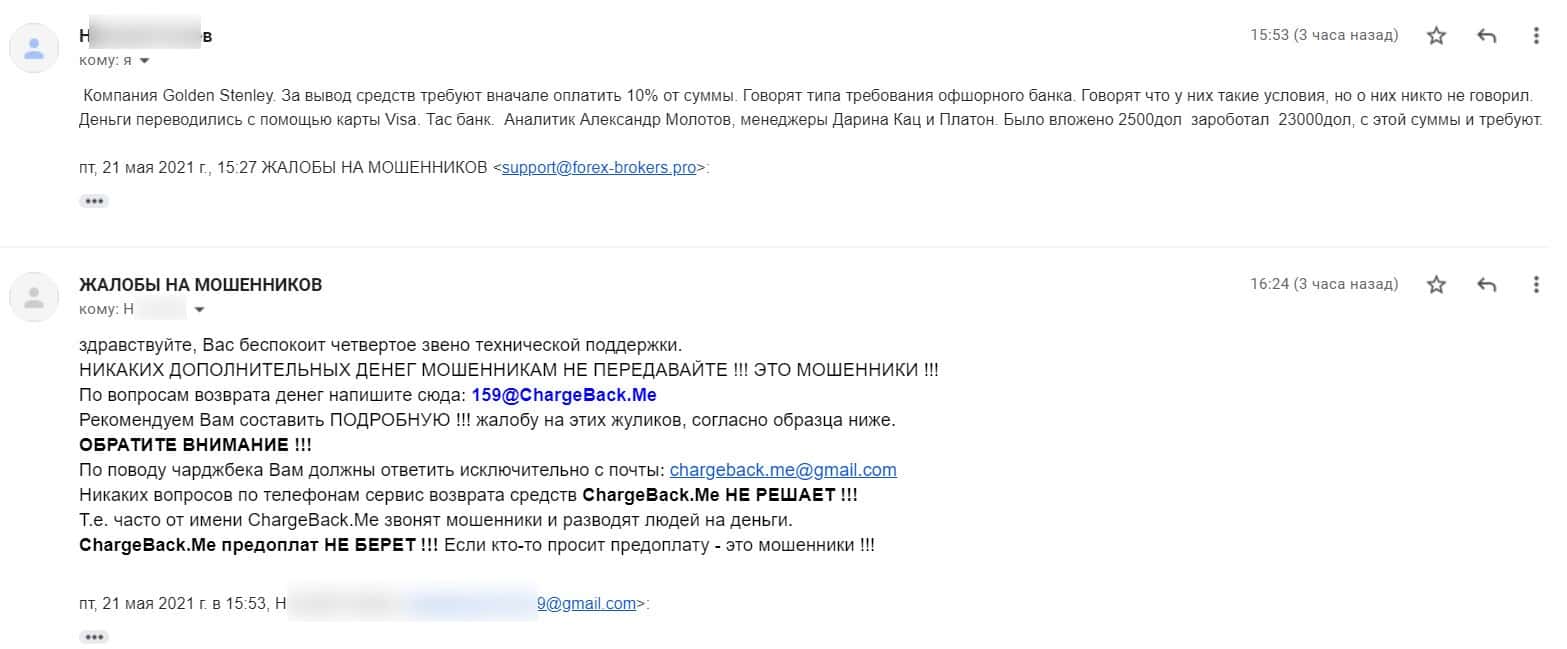Image resolution: width=1567 pixels, height=649 pixels.
Task: Open support@forex-brokers.pro email link
Action: pos(598,168)
